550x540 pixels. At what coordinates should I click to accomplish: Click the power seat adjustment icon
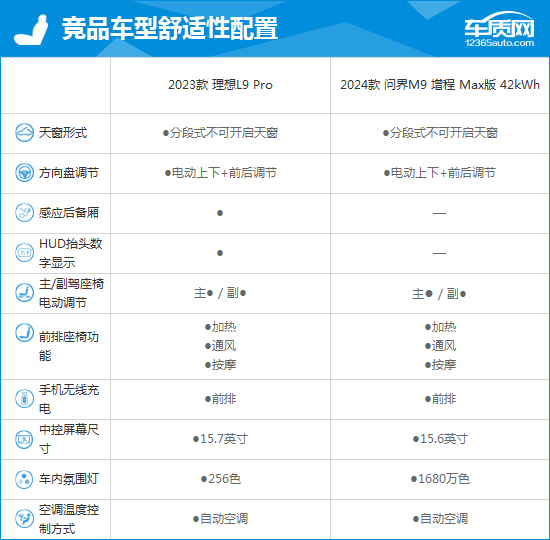(x=24, y=293)
